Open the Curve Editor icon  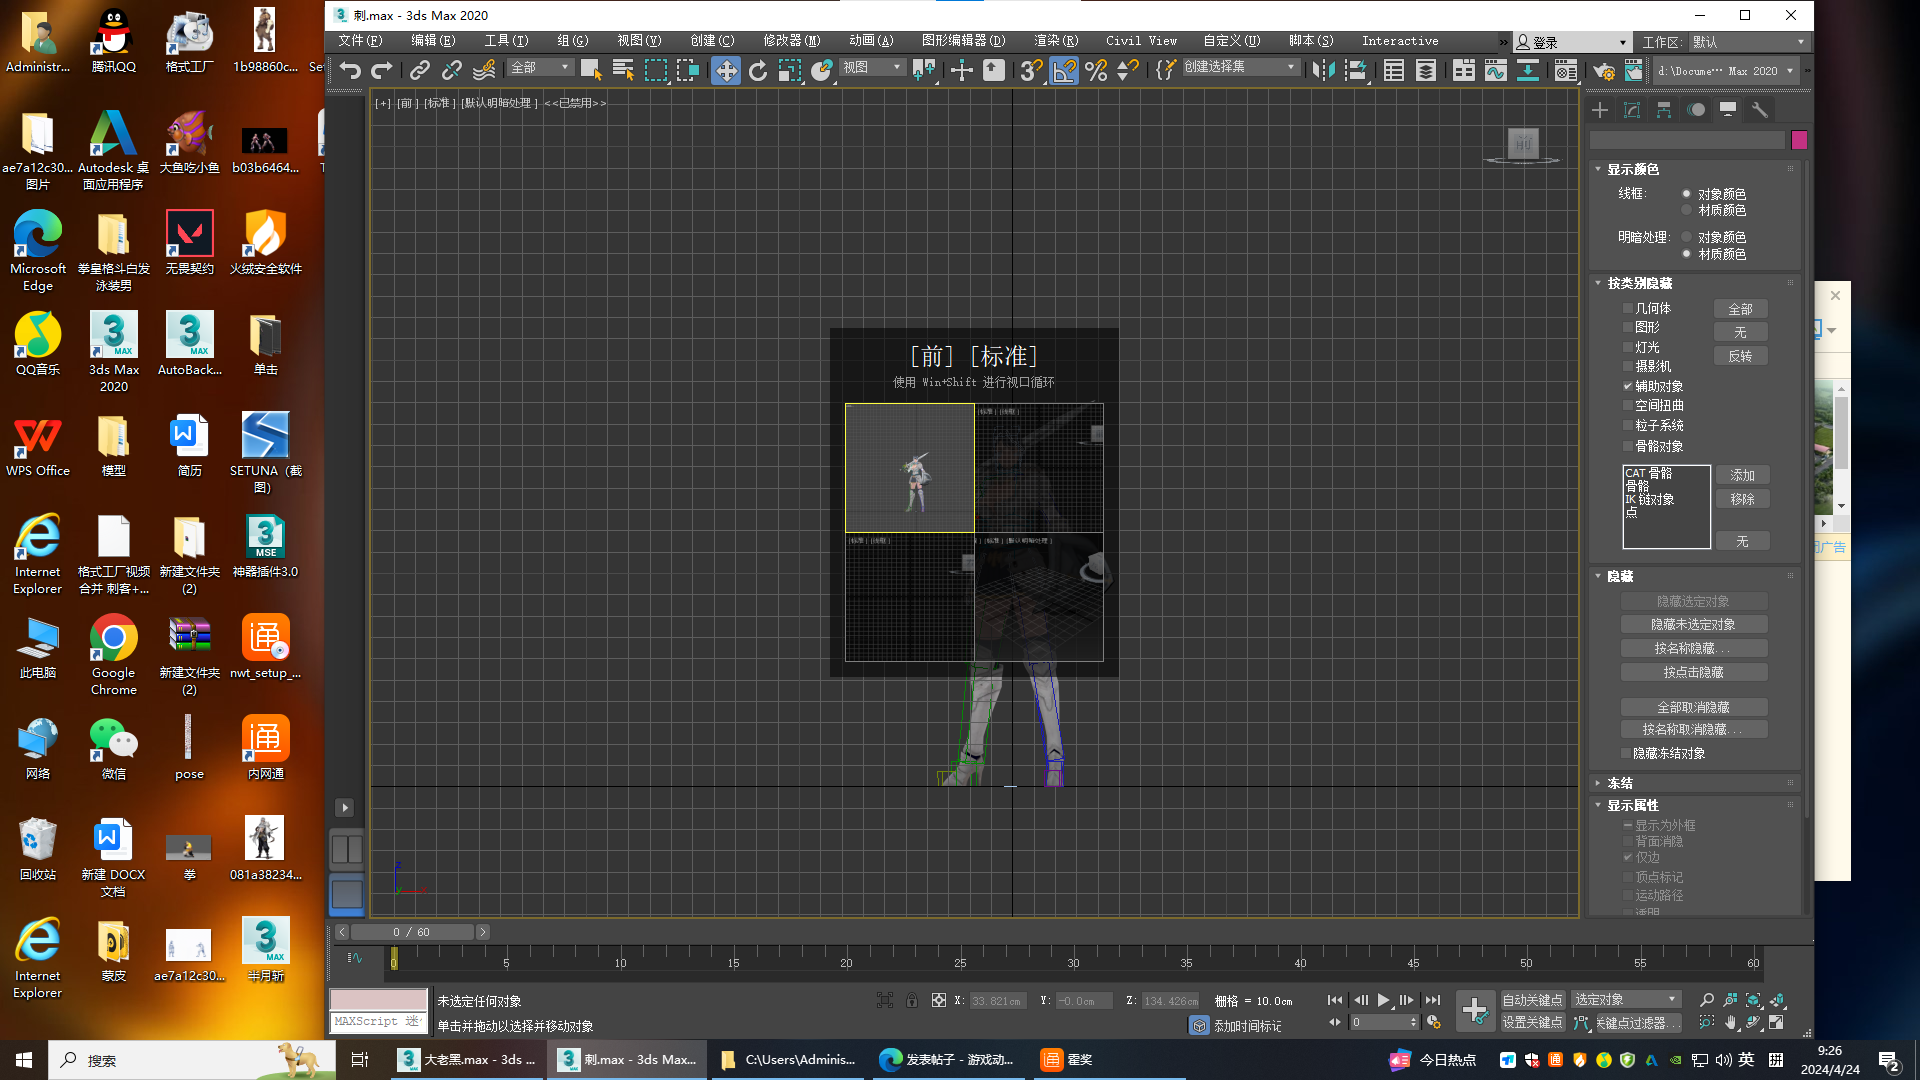[1495, 70]
